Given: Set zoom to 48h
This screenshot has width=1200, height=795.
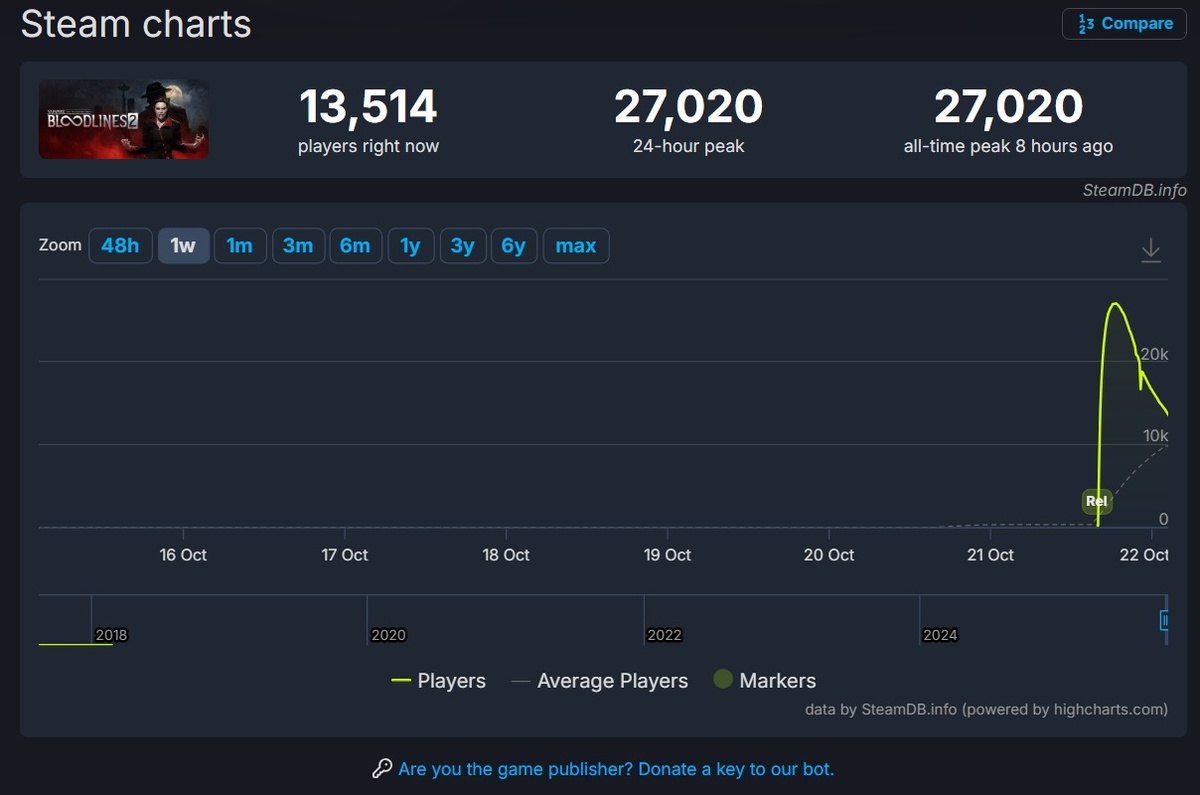Looking at the screenshot, I should [120, 246].
